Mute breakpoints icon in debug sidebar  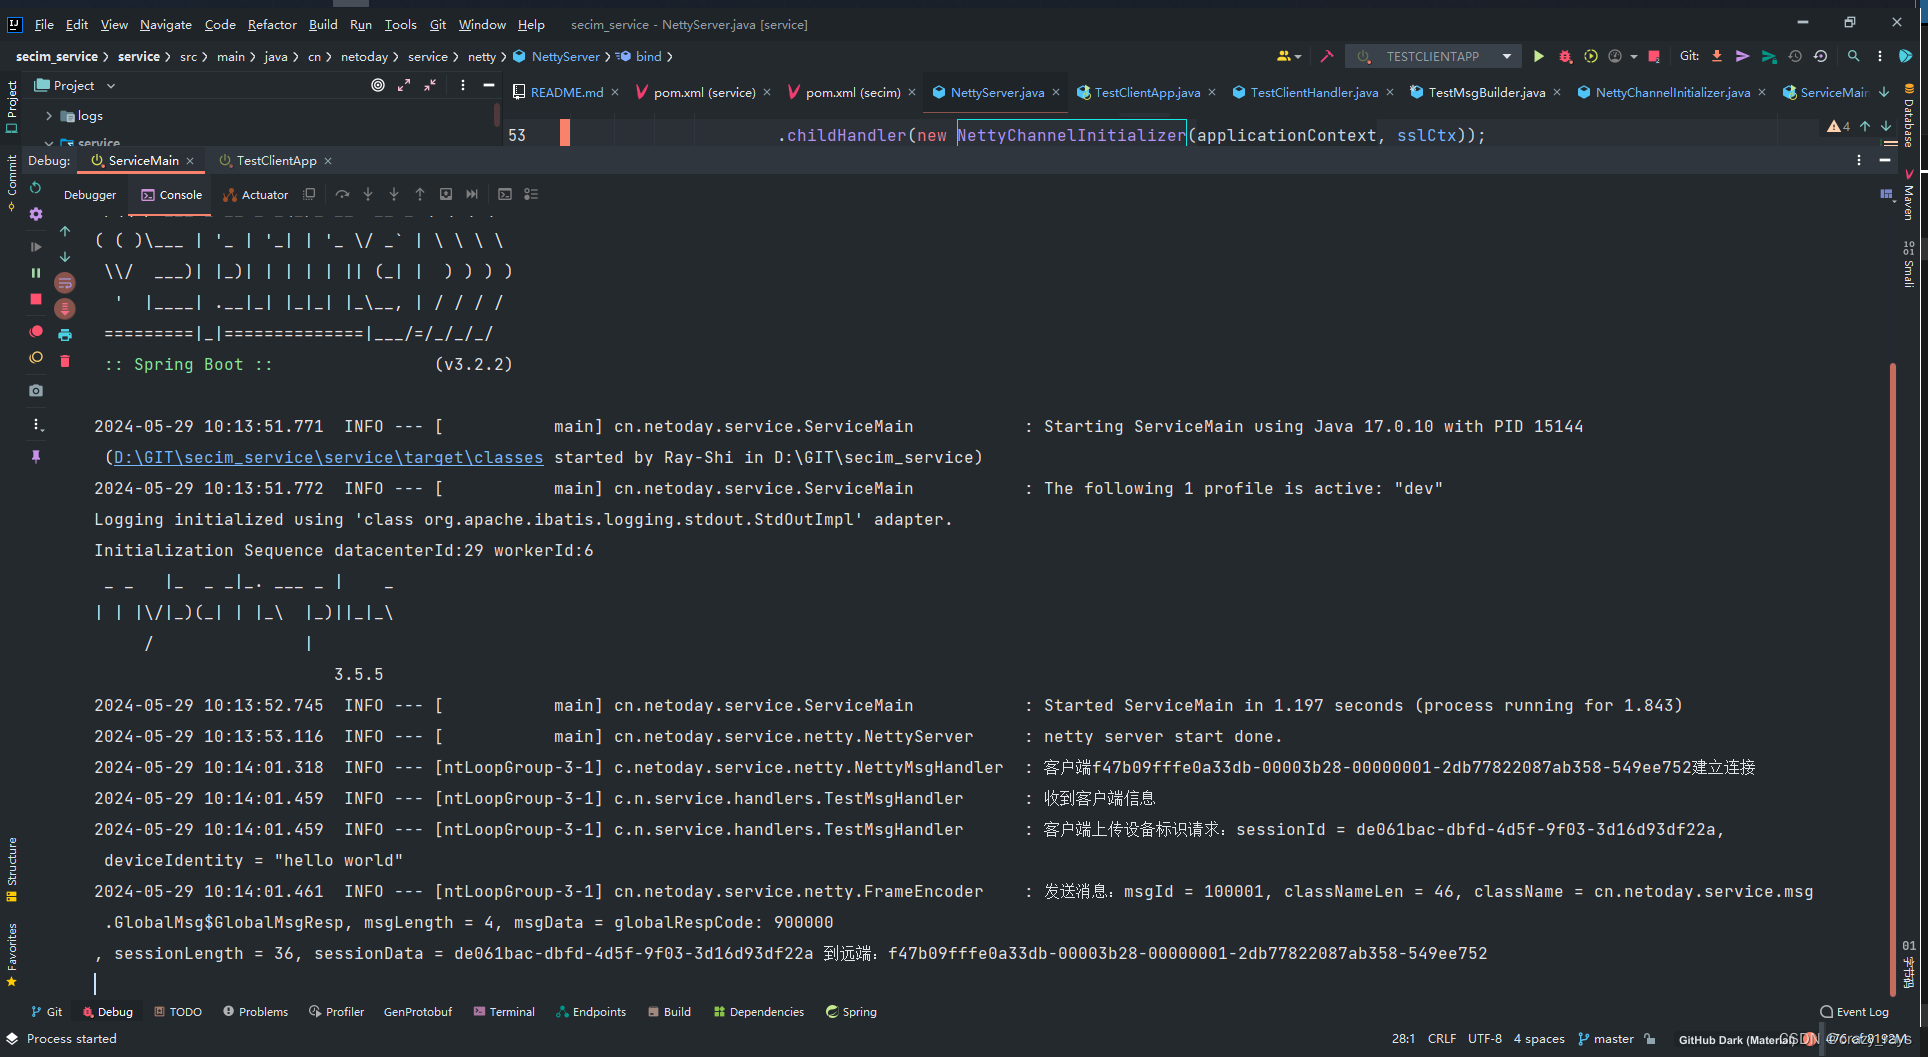click(x=36, y=357)
